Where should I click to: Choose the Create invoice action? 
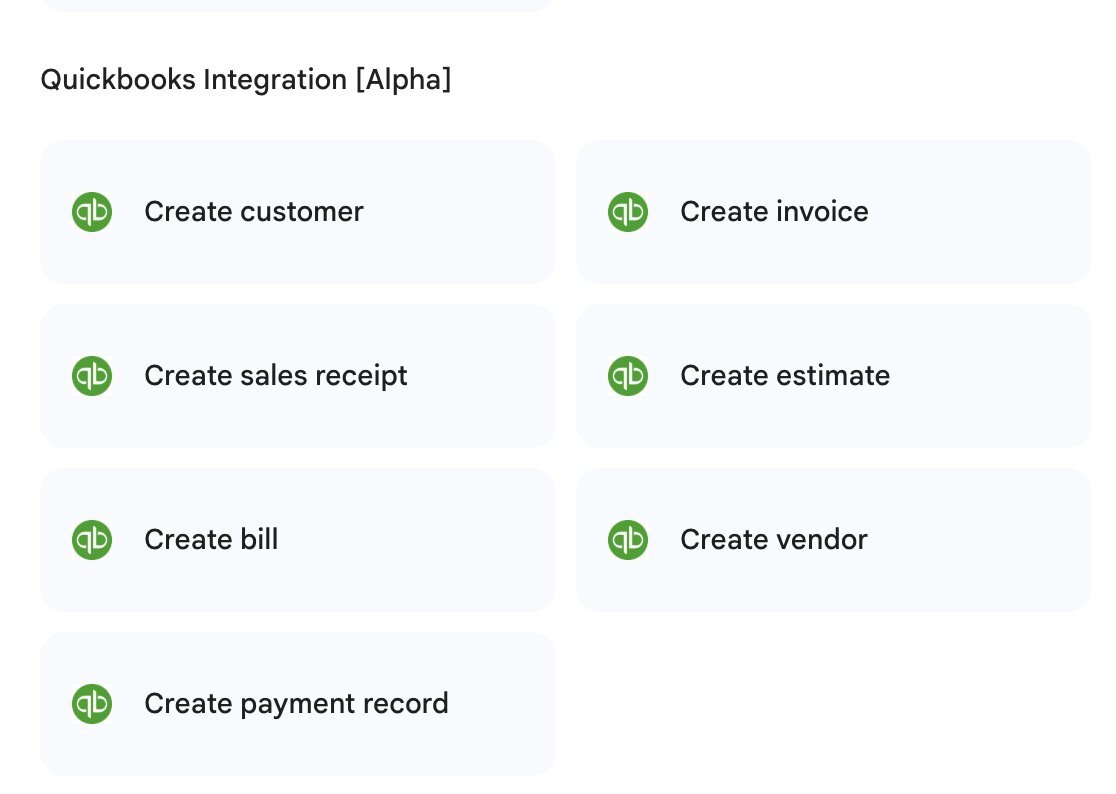tap(774, 212)
